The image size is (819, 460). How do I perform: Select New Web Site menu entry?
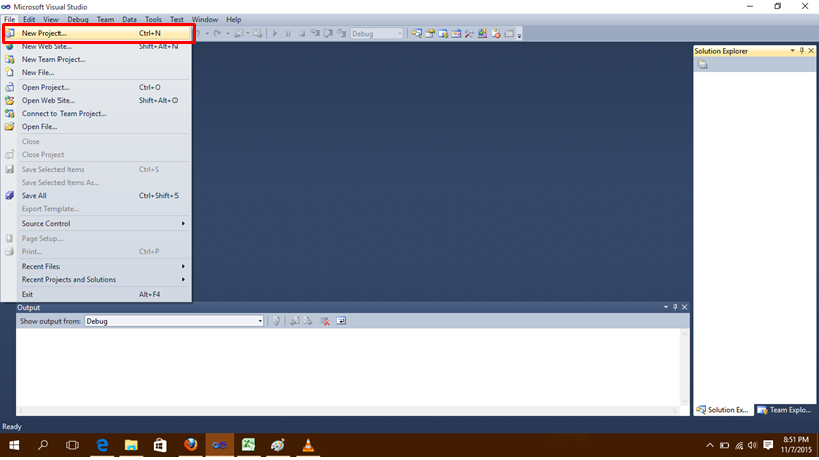point(97,46)
